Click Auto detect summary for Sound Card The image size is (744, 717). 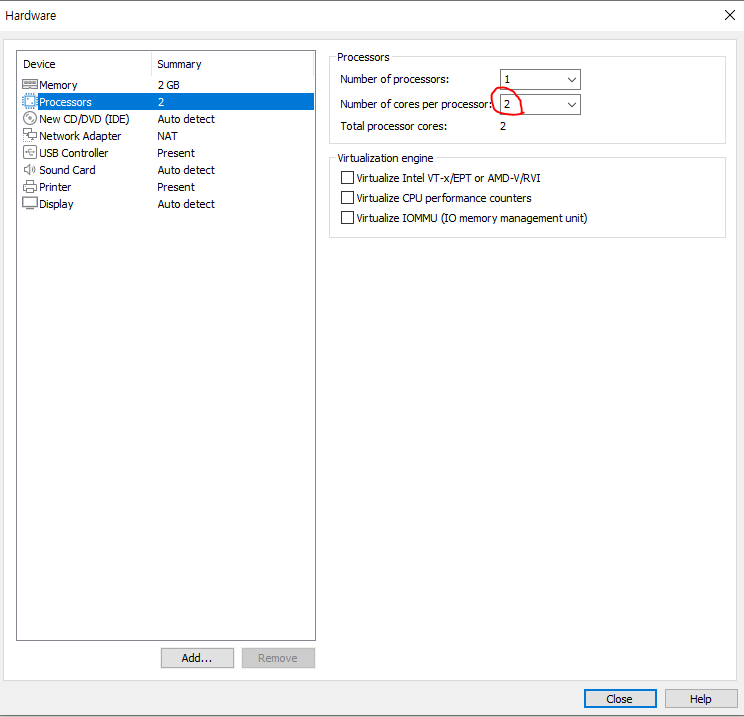(186, 170)
